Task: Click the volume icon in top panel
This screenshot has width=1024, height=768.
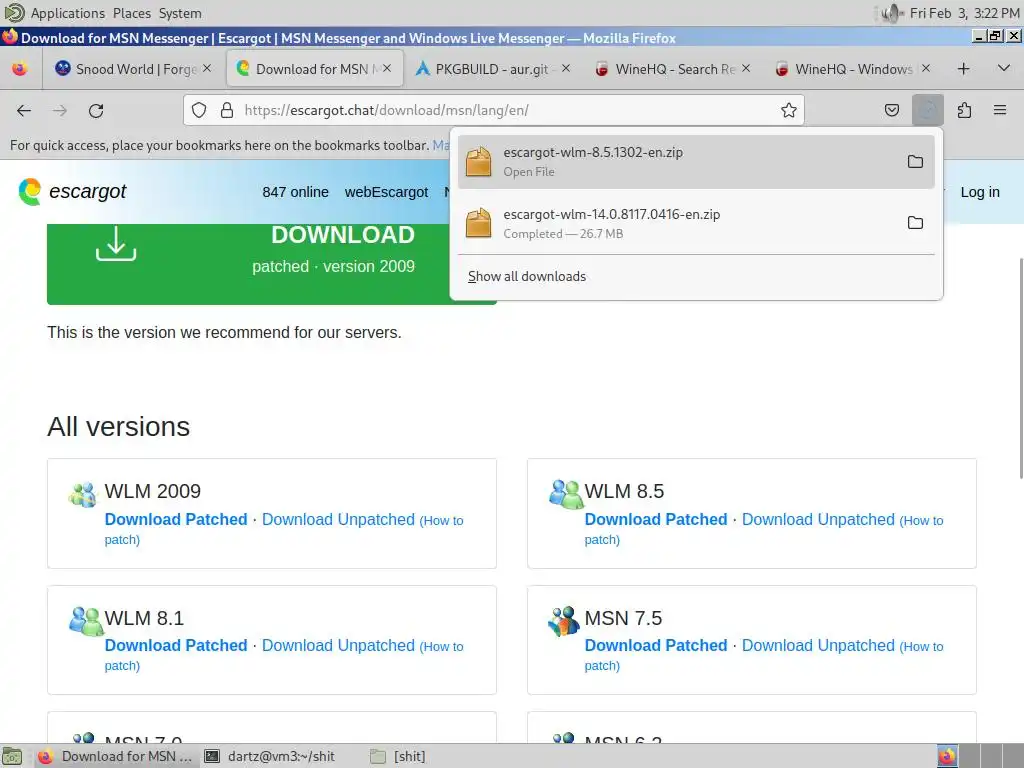Action: [891, 13]
